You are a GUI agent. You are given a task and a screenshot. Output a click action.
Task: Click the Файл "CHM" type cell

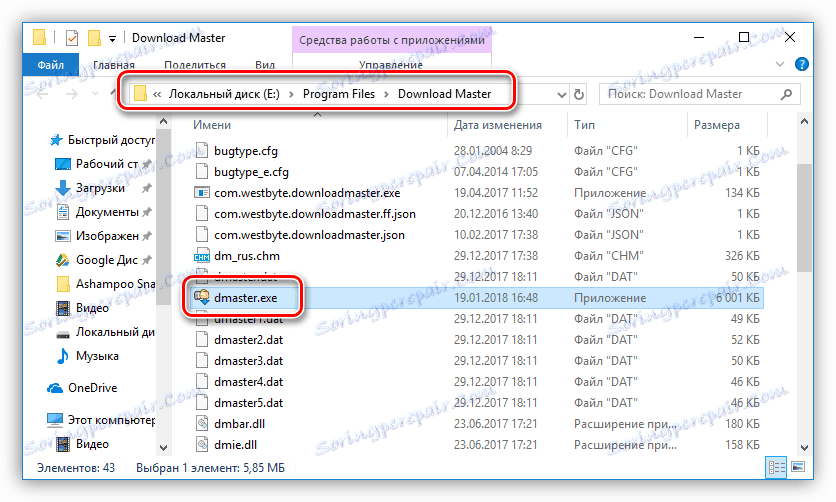608,256
